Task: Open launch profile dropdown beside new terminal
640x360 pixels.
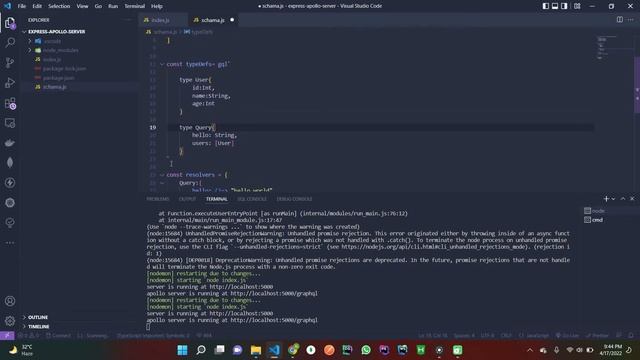Action: coord(613,199)
